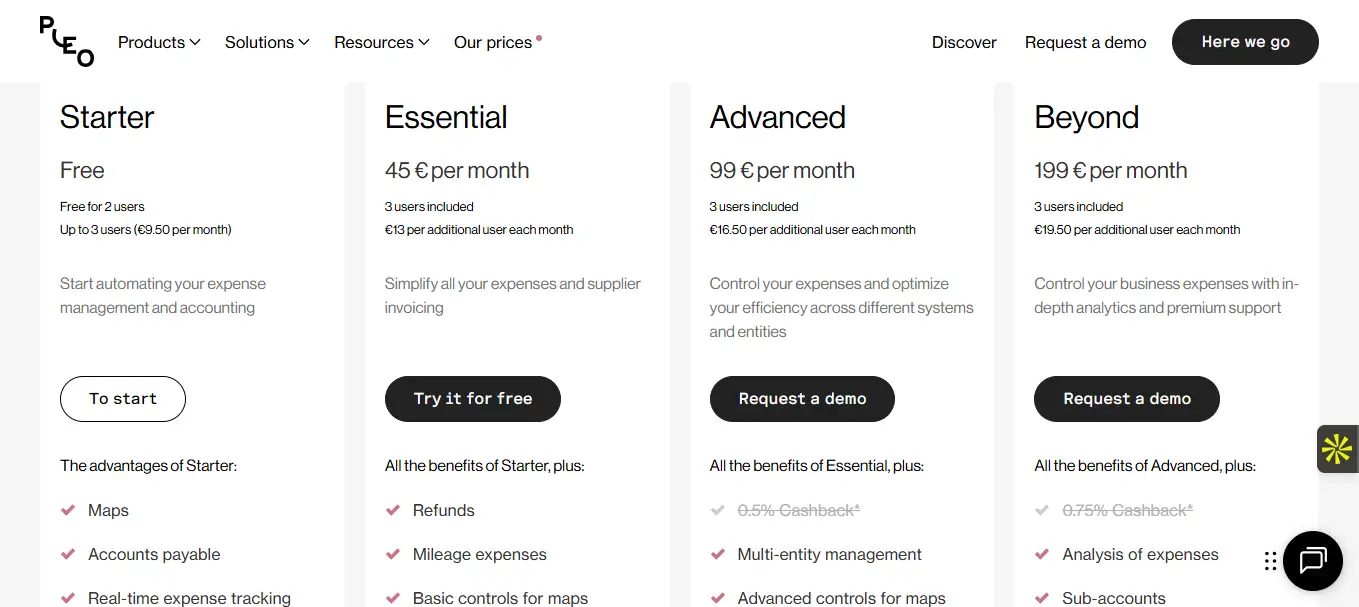Screen dimensions: 1359x607
Task: Expand the Solutions dropdown menu
Action: 267,42
